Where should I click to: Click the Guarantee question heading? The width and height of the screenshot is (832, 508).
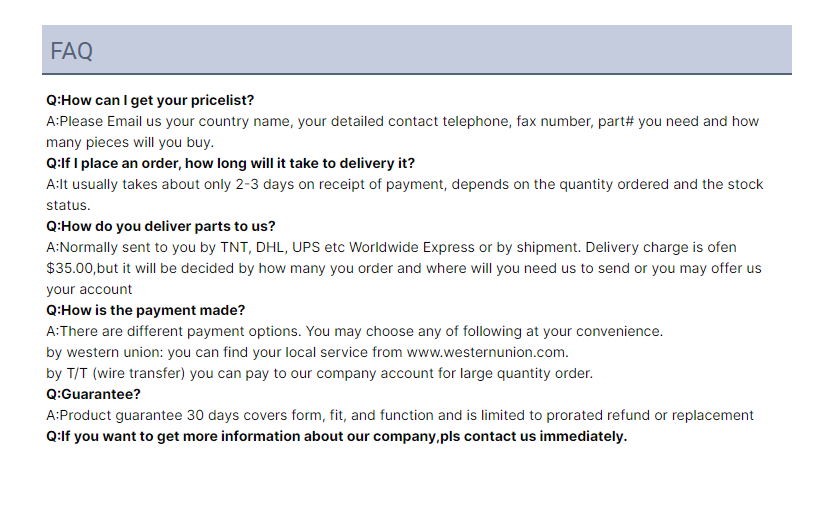tap(93, 394)
